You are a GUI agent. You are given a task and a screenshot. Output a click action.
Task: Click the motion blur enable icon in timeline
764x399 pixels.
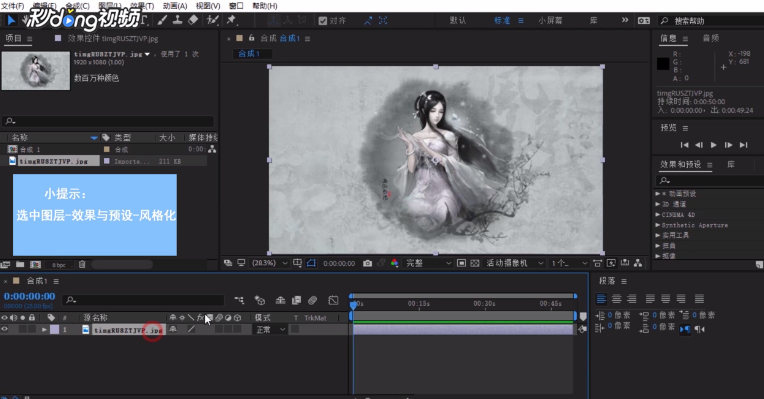pos(312,300)
